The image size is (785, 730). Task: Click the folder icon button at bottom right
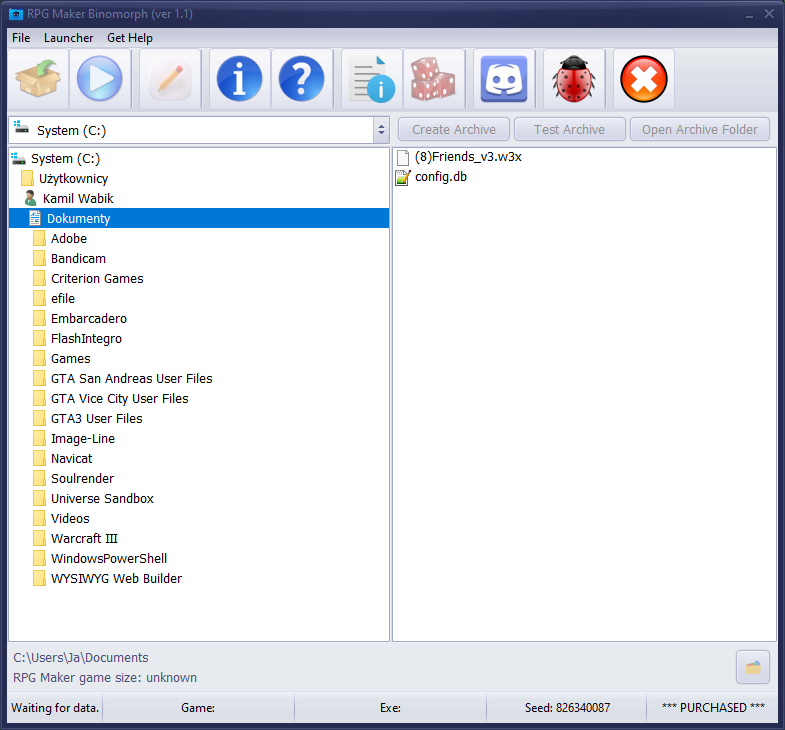[x=752, y=667]
